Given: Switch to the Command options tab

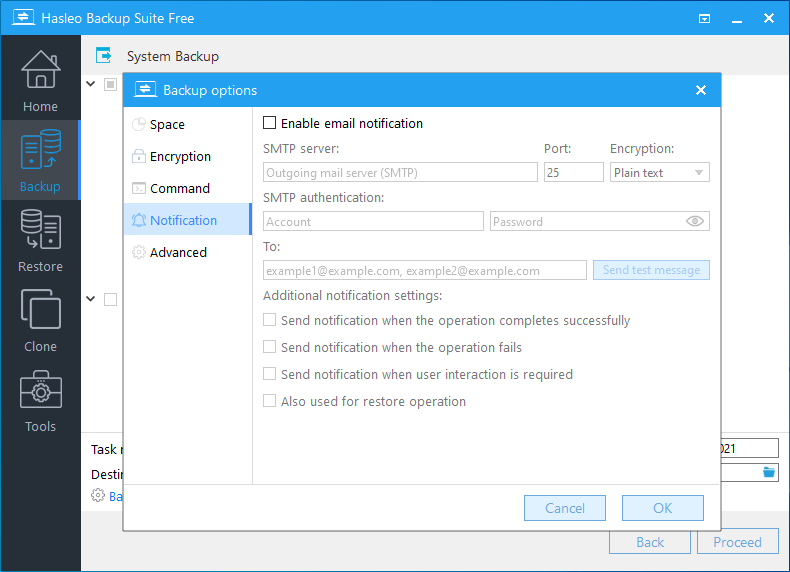Looking at the screenshot, I should [x=187, y=188].
